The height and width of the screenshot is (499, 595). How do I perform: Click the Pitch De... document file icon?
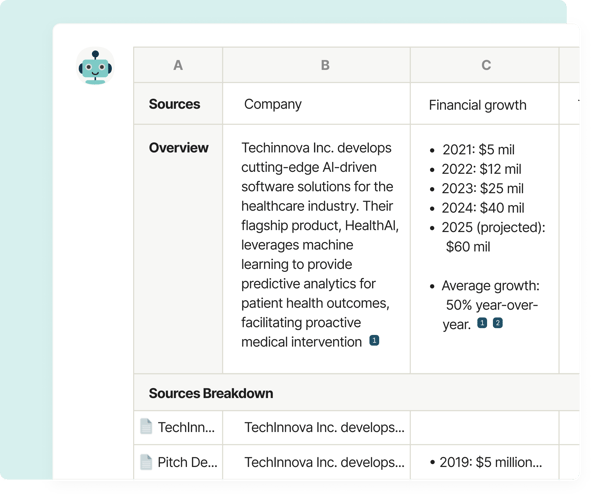tap(146, 462)
